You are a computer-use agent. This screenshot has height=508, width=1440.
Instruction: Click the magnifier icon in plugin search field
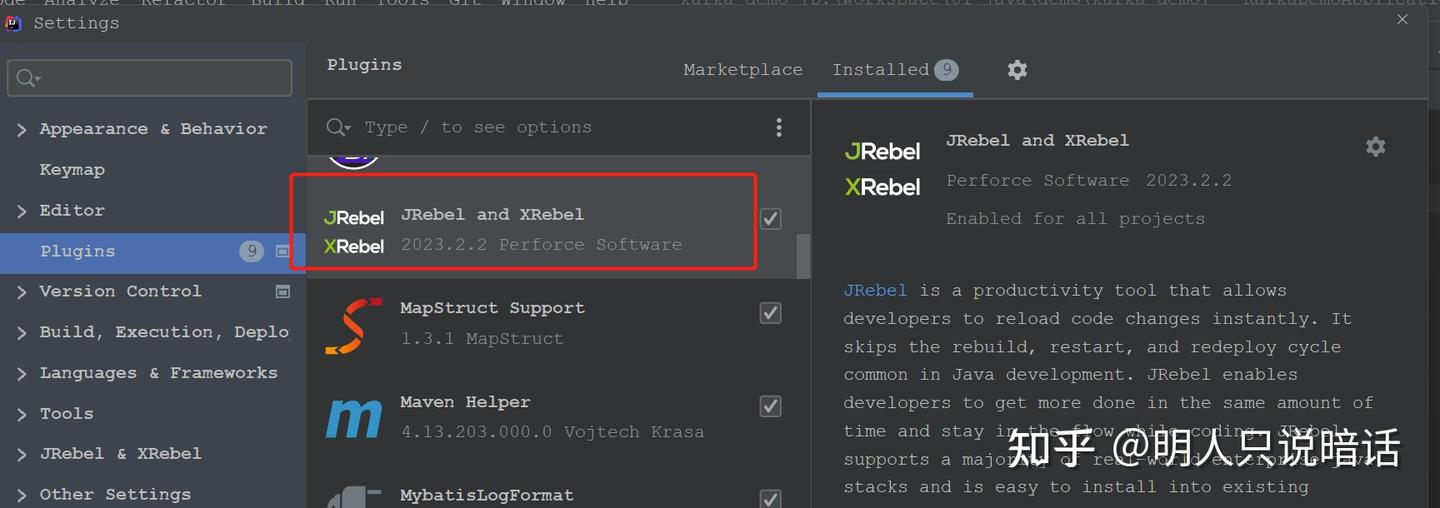(338, 127)
